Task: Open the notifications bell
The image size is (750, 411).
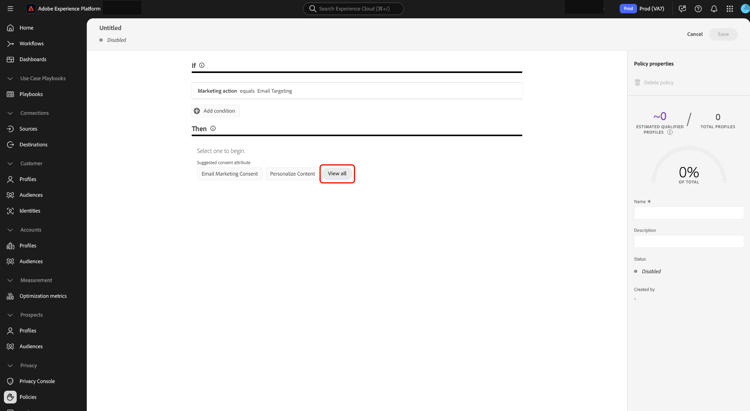Action: (x=714, y=9)
